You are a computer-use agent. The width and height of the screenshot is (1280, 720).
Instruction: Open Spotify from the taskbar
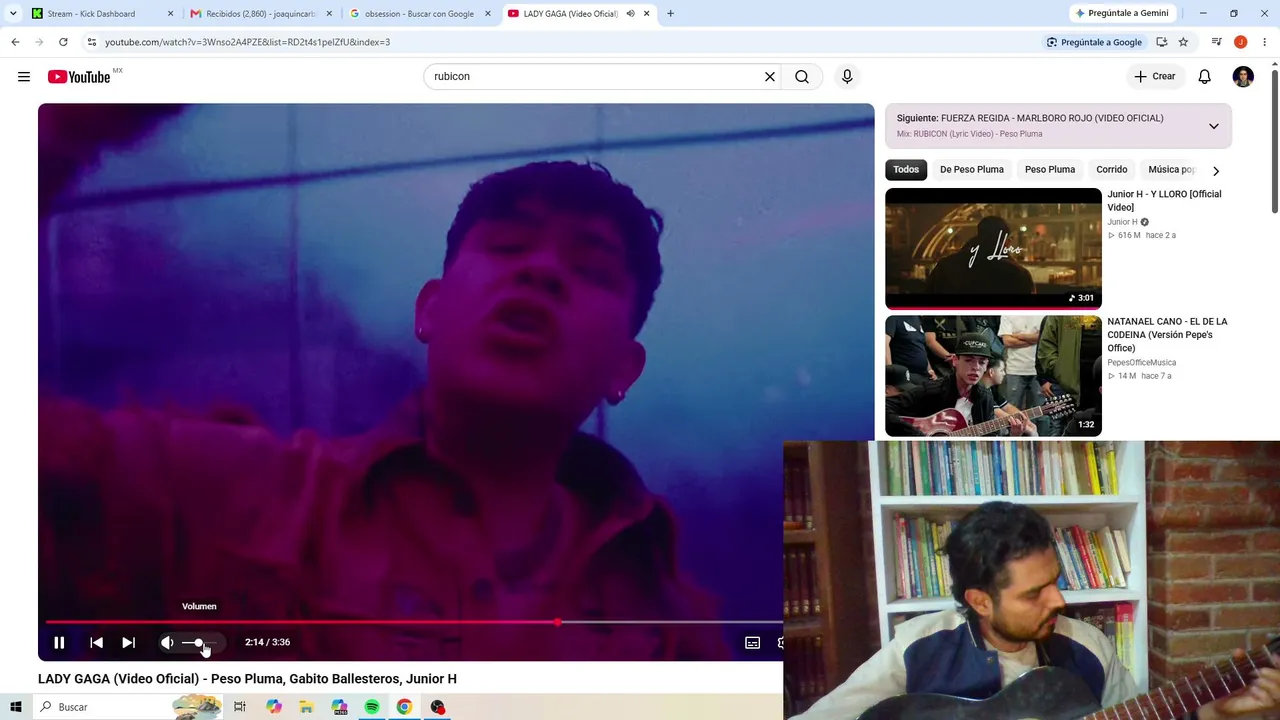click(372, 707)
